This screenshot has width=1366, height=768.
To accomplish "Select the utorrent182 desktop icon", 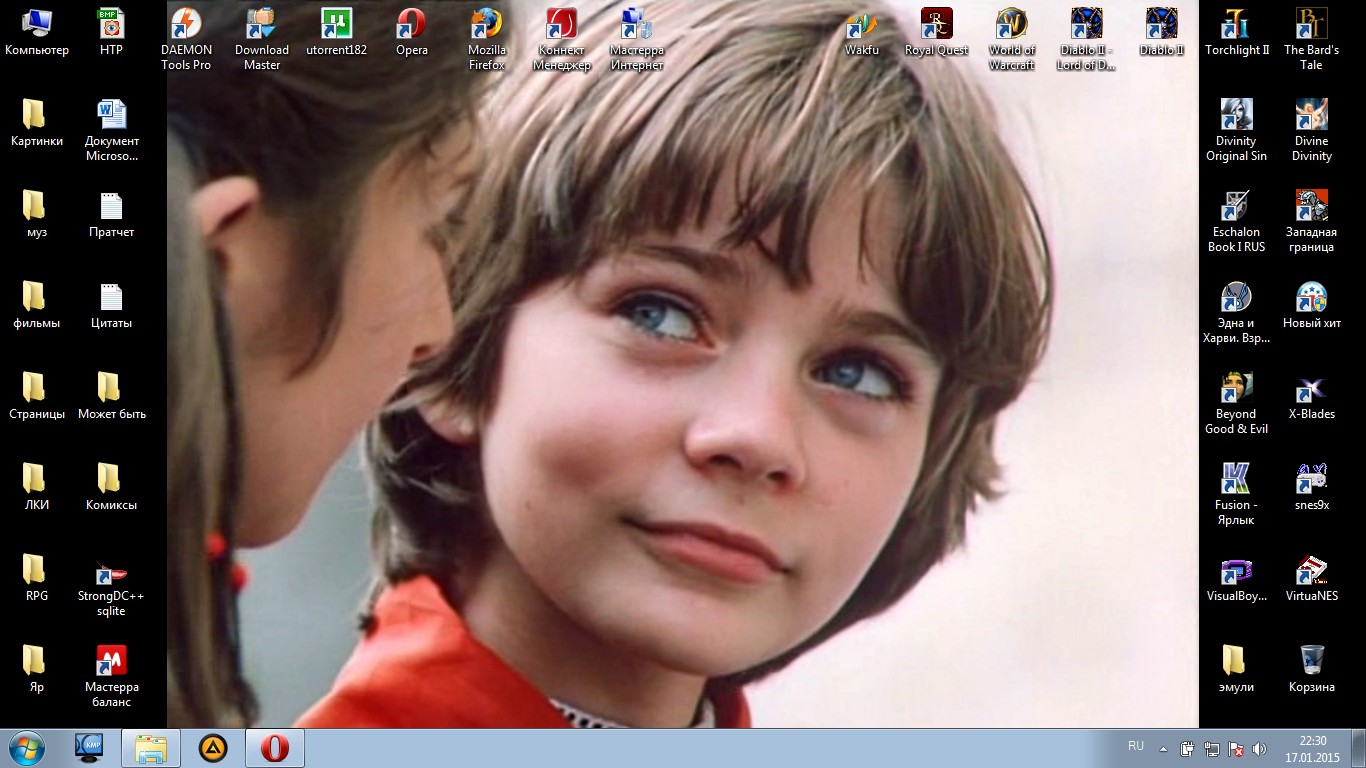I will [336, 32].
